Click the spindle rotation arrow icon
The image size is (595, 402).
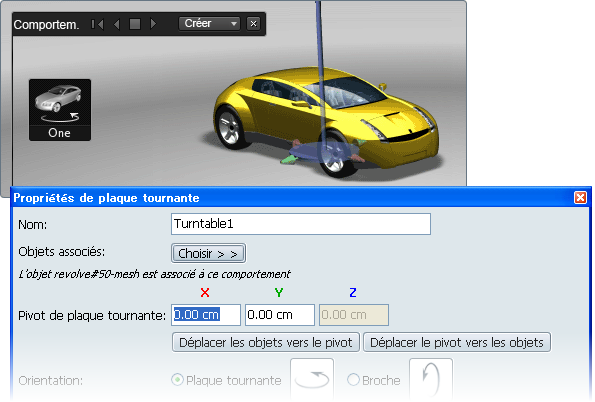[x=431, y=379]
